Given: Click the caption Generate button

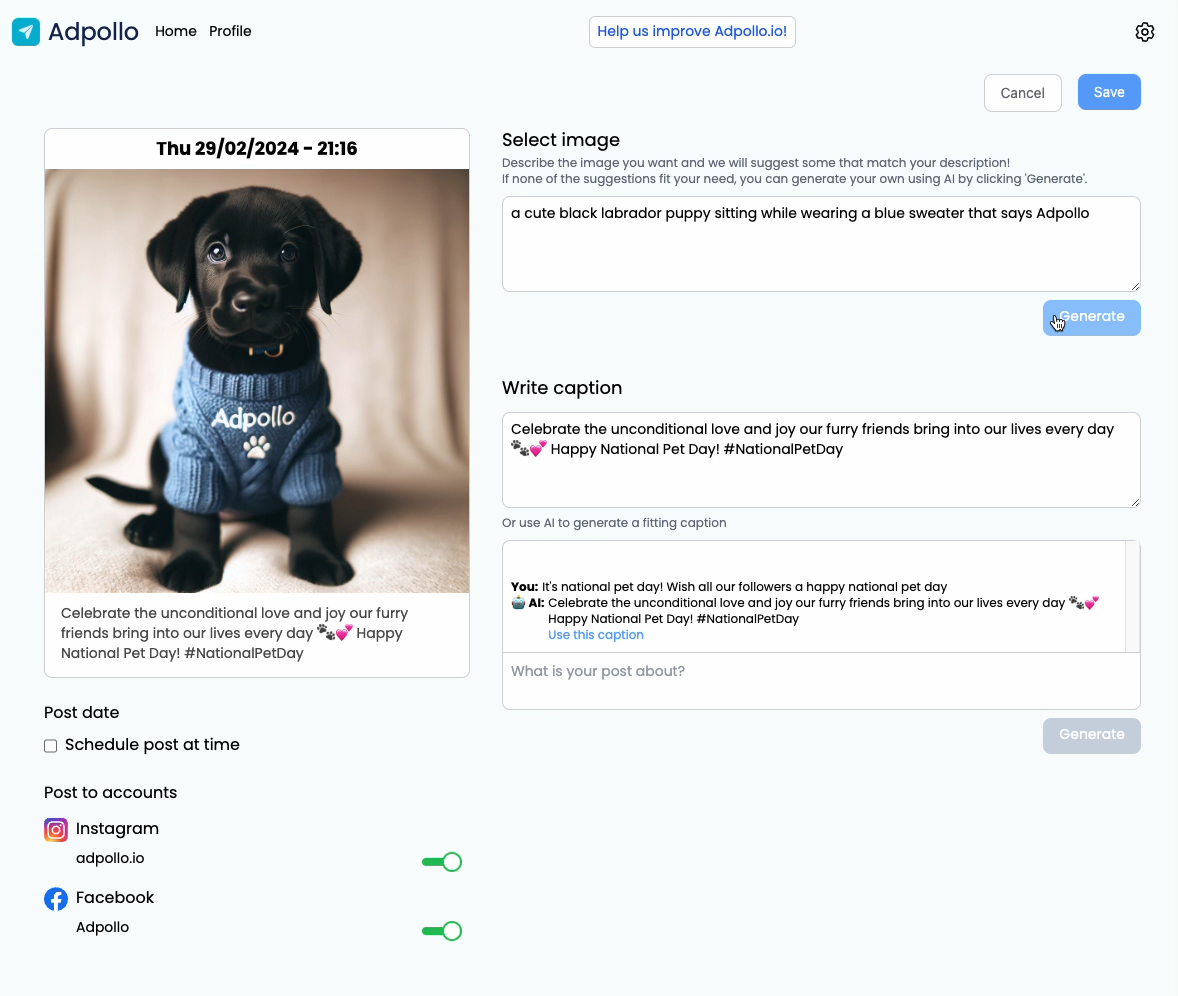Looking at the screenshot, I should click(x=1091, y=735).
